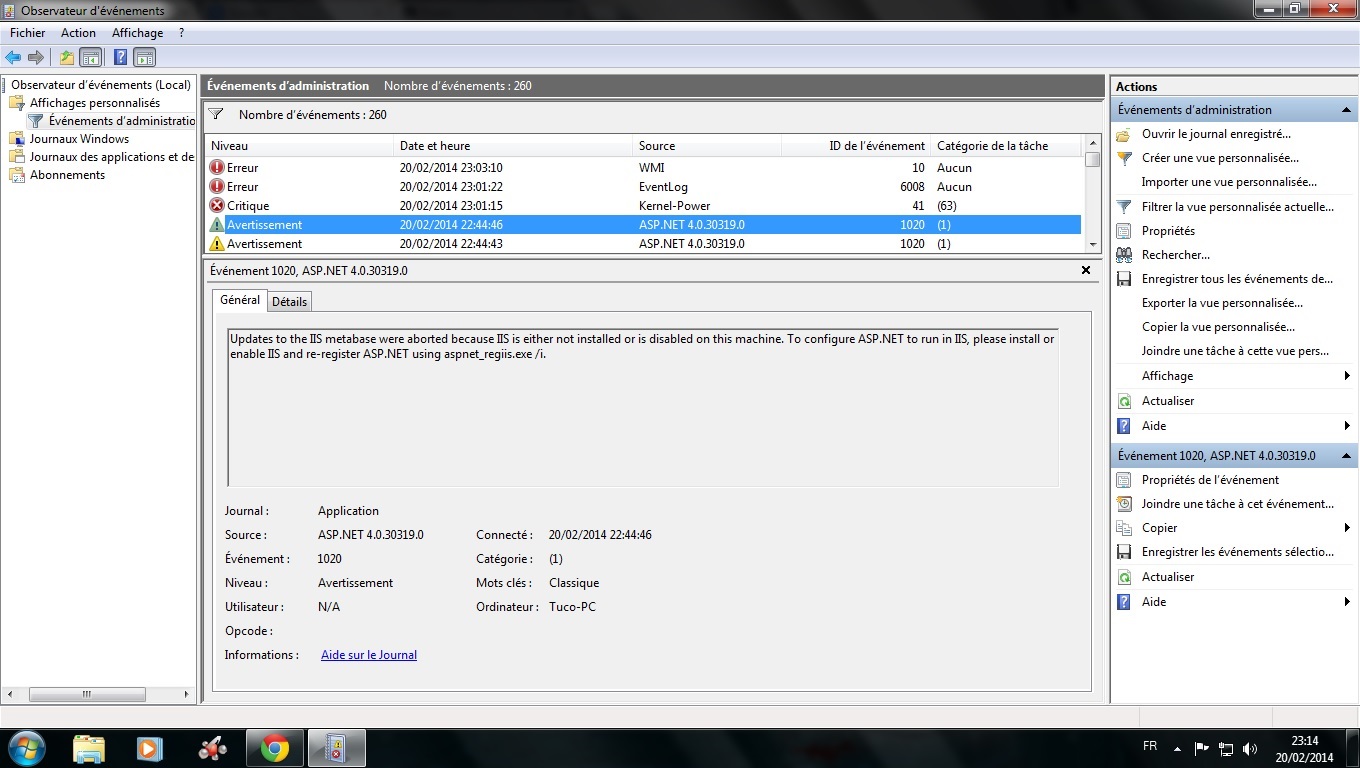Toggle the Action pane toolbar icon

(x=145, y=57)
